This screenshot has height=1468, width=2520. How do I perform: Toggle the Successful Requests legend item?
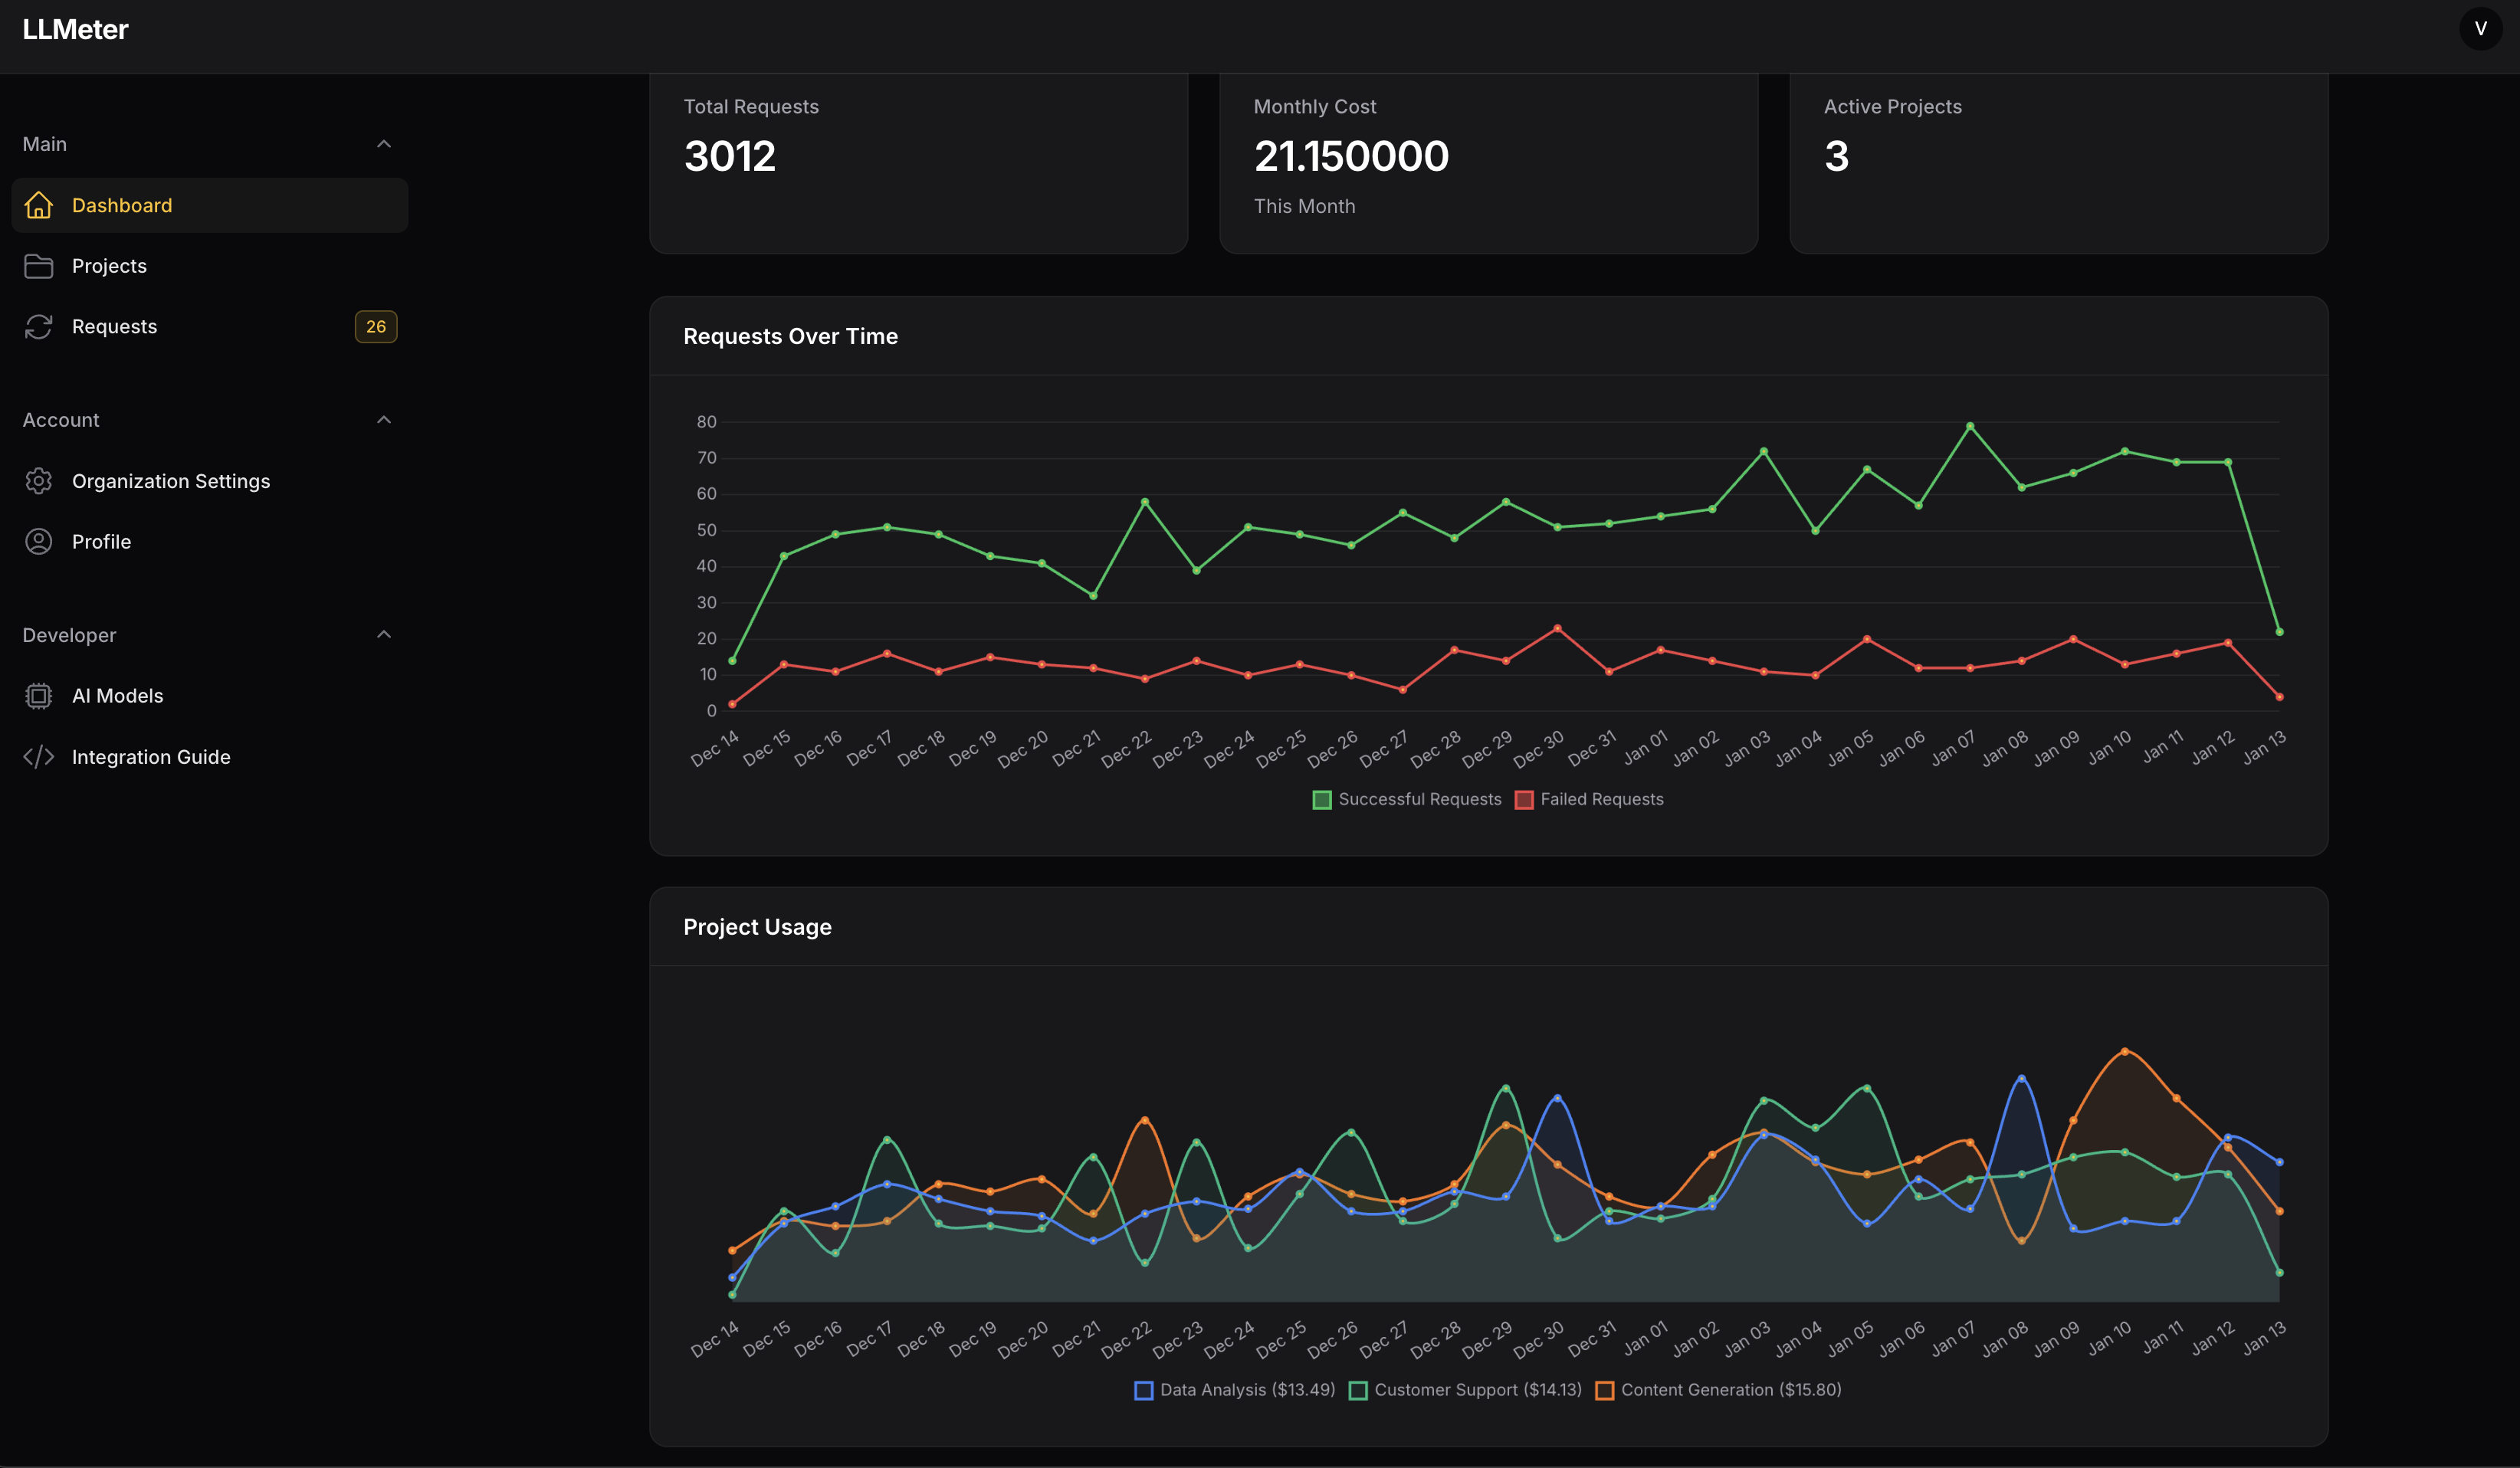point(1407,799)
